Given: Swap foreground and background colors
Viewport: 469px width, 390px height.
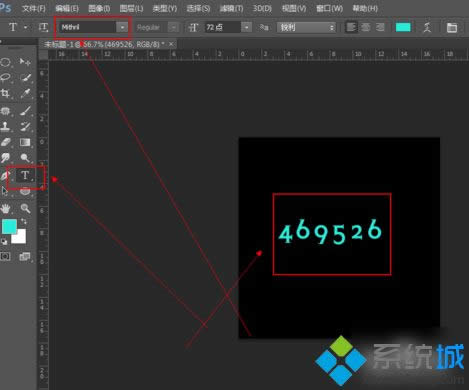Looking at the screenshot, I should [x=24, y=221].
